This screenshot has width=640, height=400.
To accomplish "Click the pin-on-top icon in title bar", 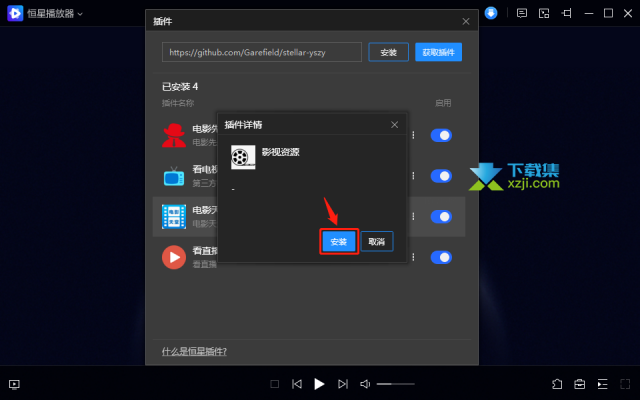I will pos(566,13).
